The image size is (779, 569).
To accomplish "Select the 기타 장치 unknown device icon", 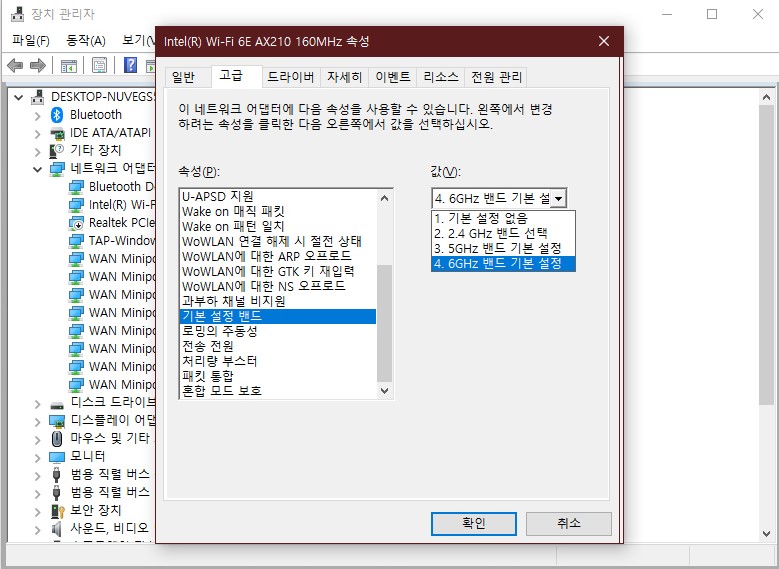I will 57,151.
